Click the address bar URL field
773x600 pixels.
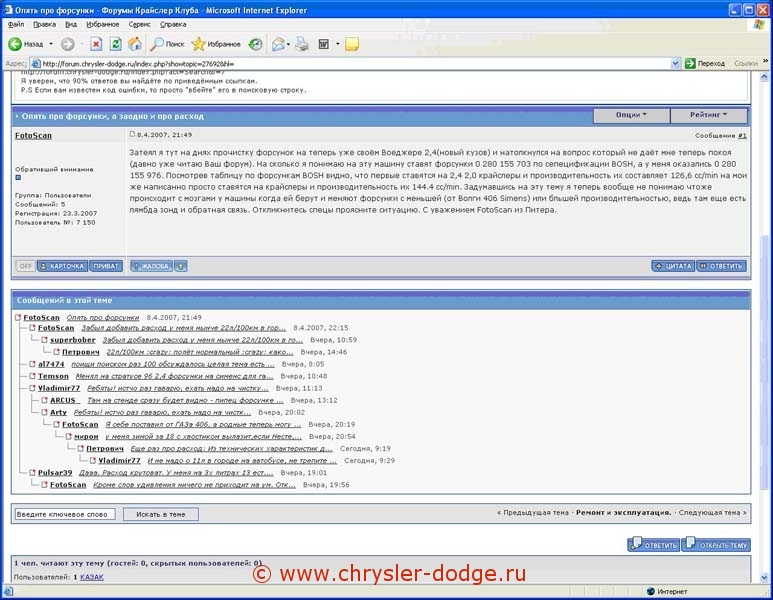(x=350, y=64)
